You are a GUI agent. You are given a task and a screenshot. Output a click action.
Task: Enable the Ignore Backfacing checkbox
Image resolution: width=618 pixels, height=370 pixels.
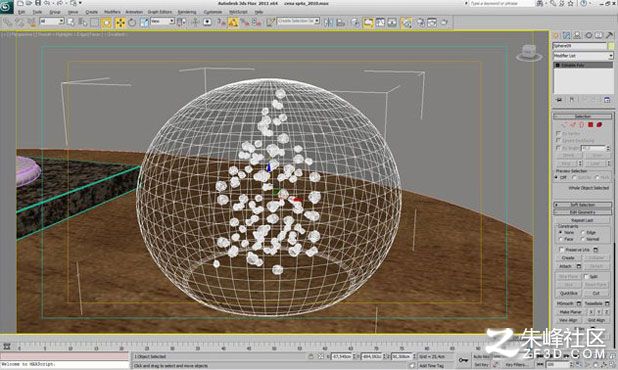click(x=558, y=141)
